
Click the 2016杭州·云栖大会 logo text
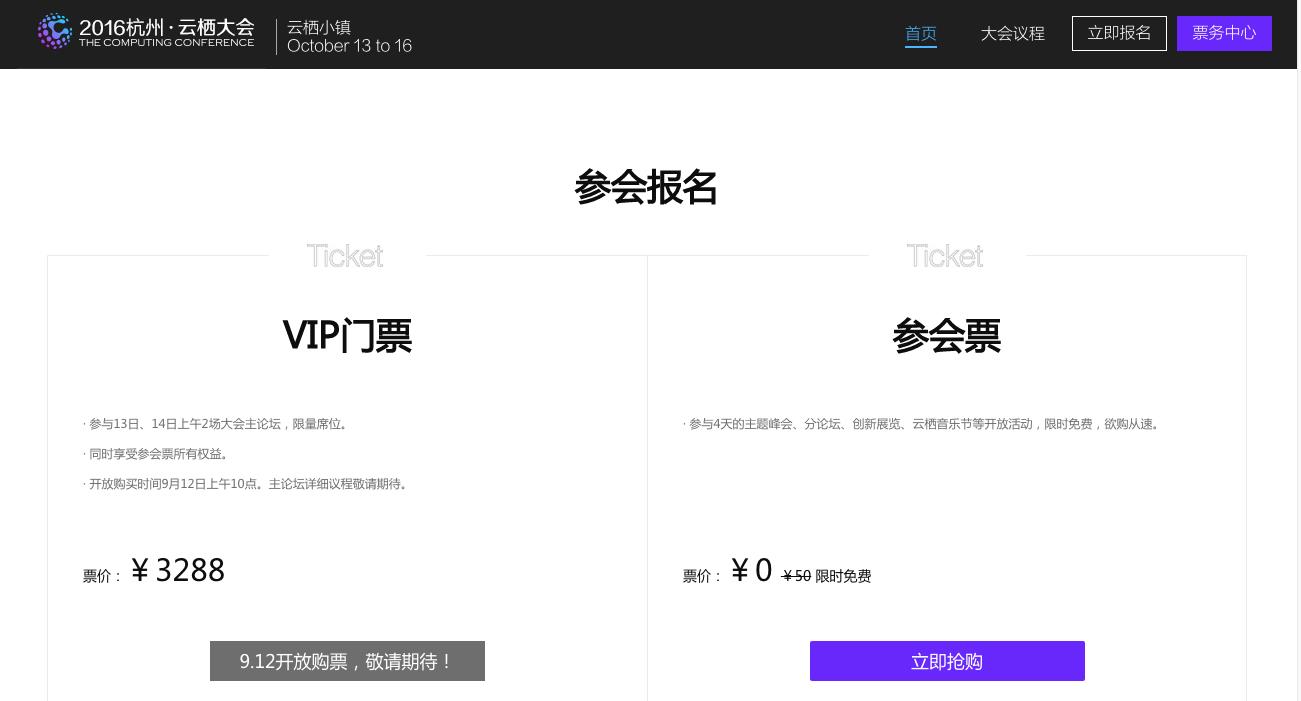[166, 27]
